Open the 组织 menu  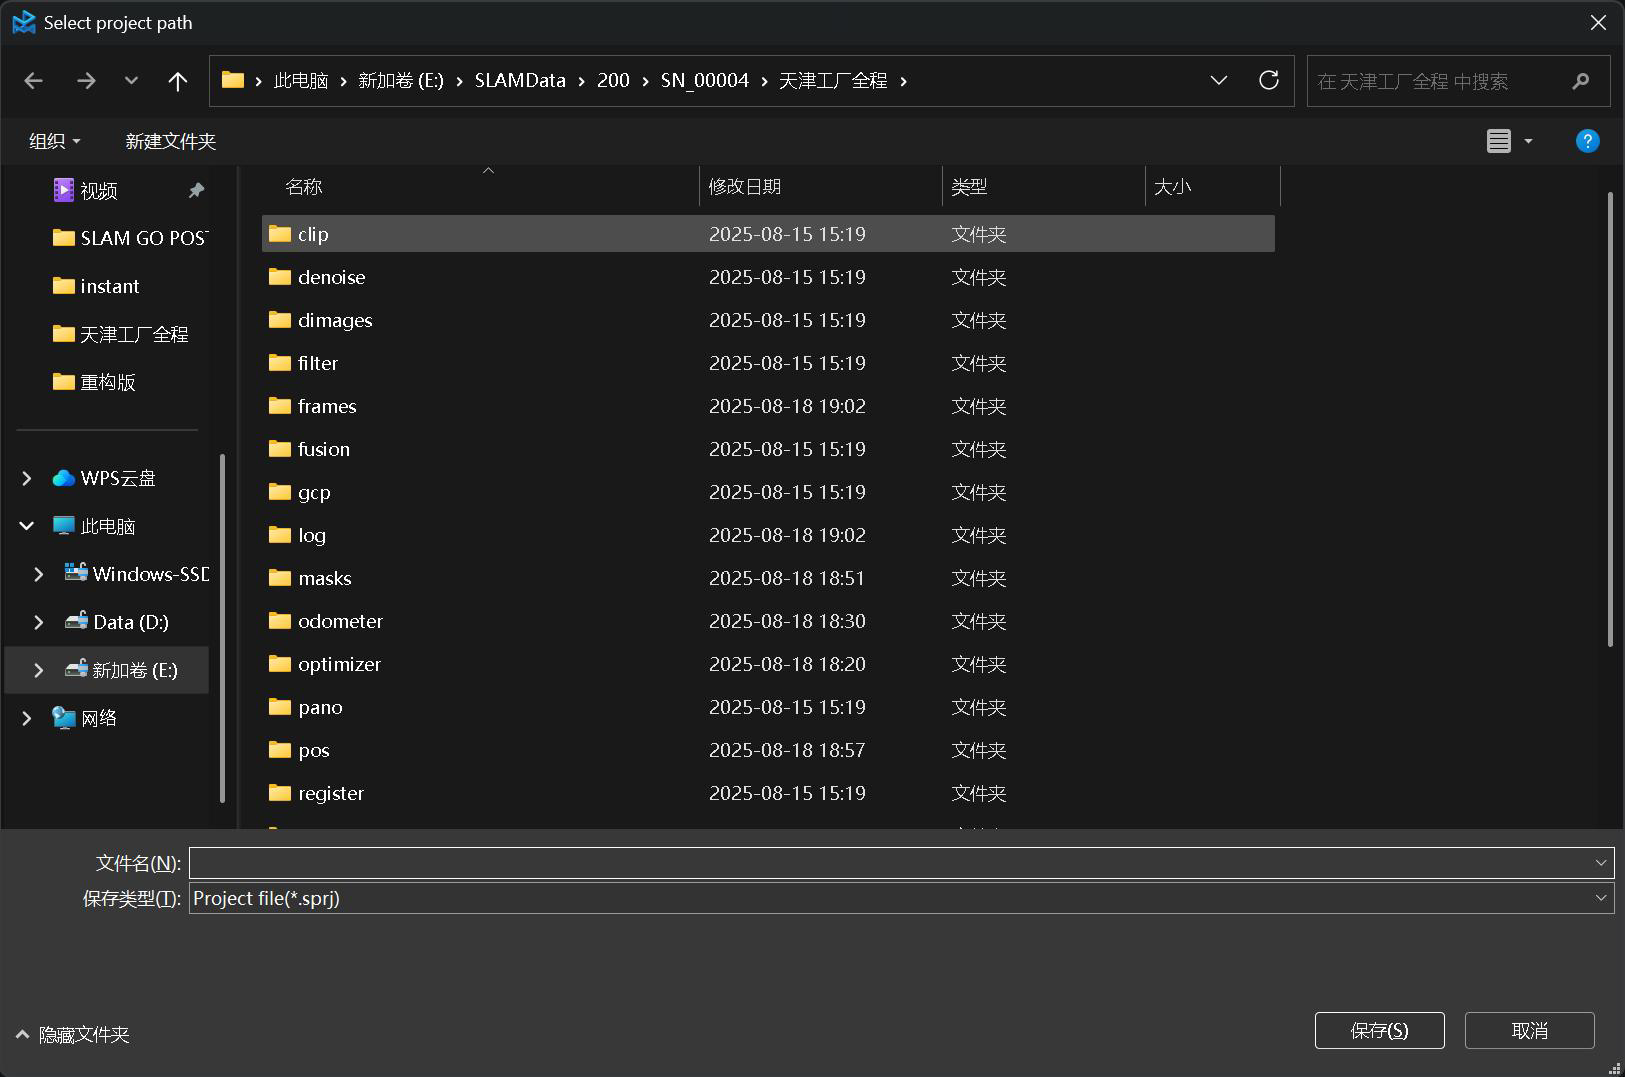click(55, 141)
